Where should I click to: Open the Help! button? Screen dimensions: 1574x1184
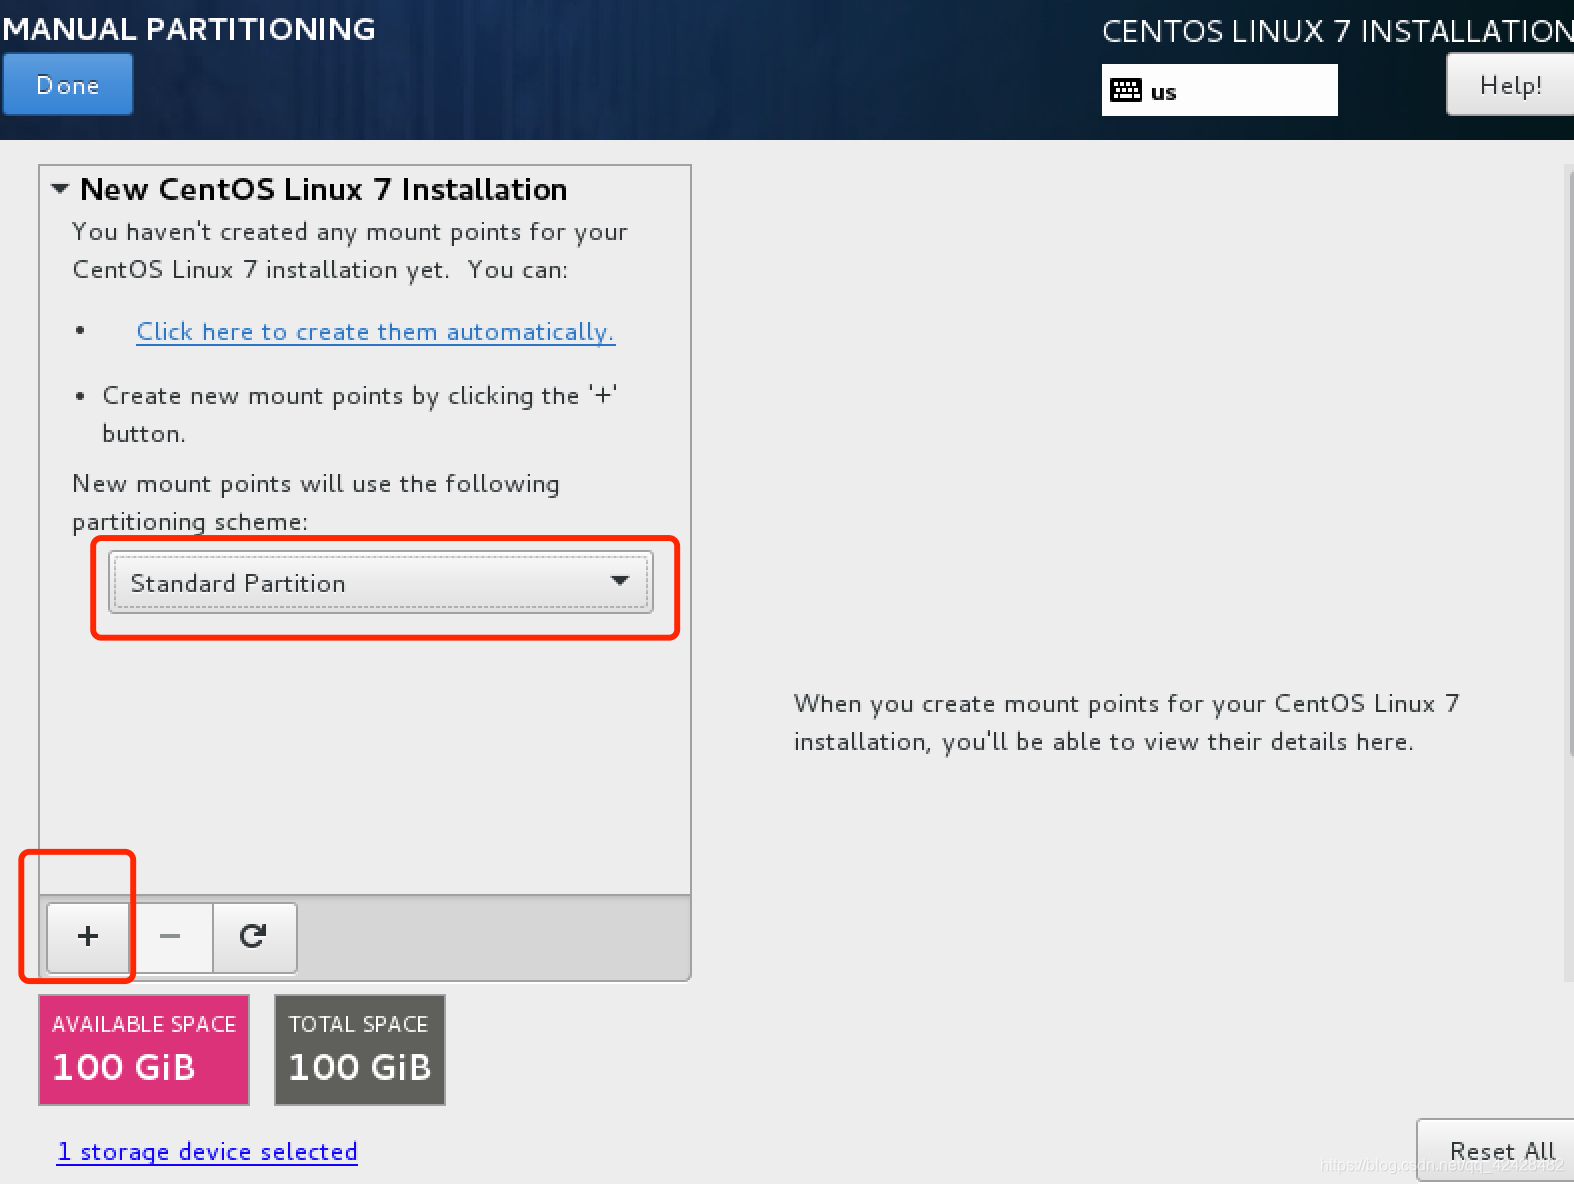point(1510,85)
